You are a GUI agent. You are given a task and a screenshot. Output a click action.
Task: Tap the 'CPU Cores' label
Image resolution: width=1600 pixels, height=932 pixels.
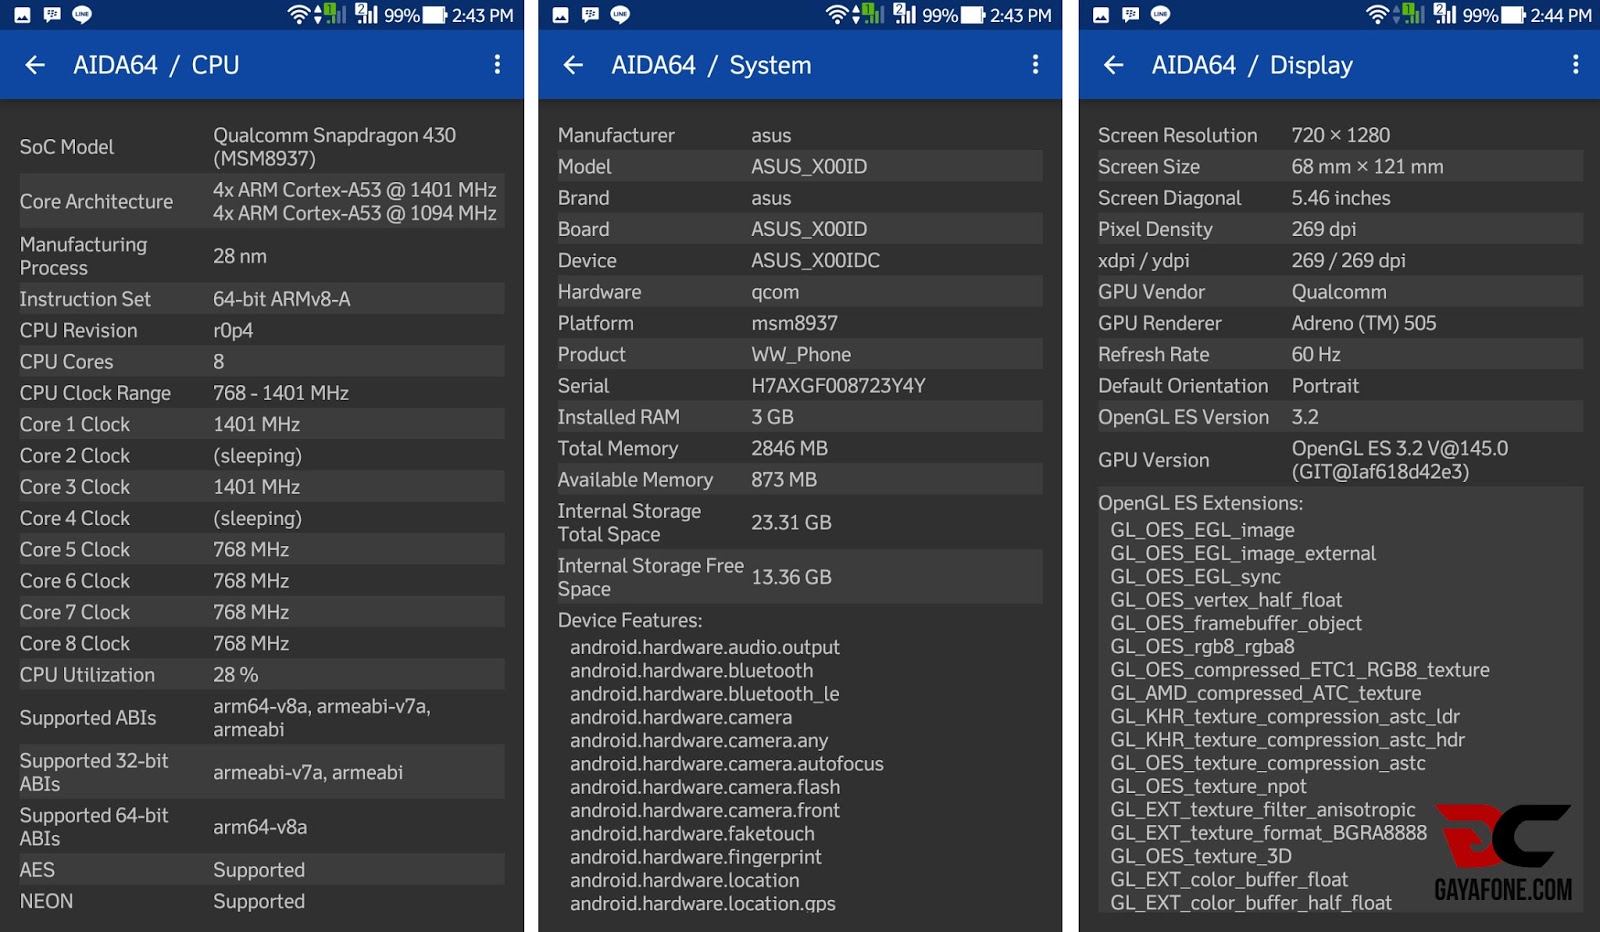click(66, 361)
